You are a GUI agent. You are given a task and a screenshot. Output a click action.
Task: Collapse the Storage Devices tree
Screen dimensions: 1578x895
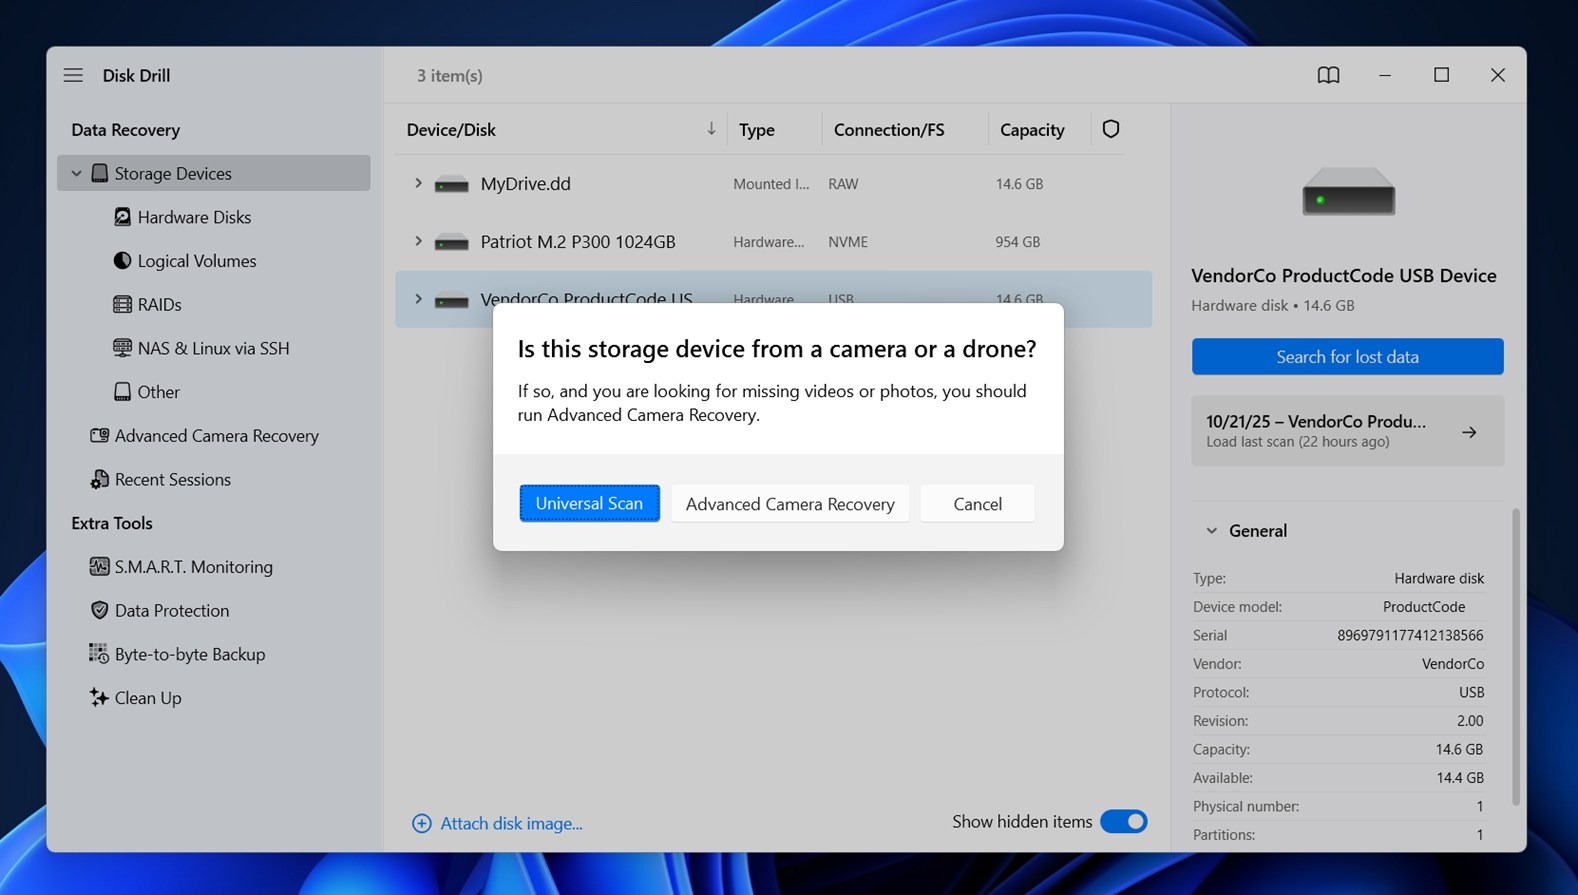[76, 173]
